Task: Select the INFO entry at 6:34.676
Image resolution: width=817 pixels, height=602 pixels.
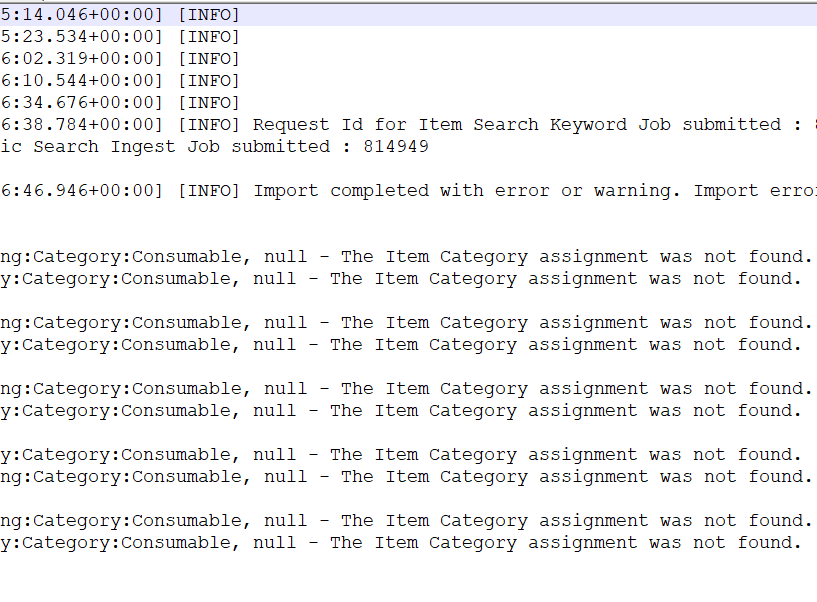Action: tap(120, 102)
